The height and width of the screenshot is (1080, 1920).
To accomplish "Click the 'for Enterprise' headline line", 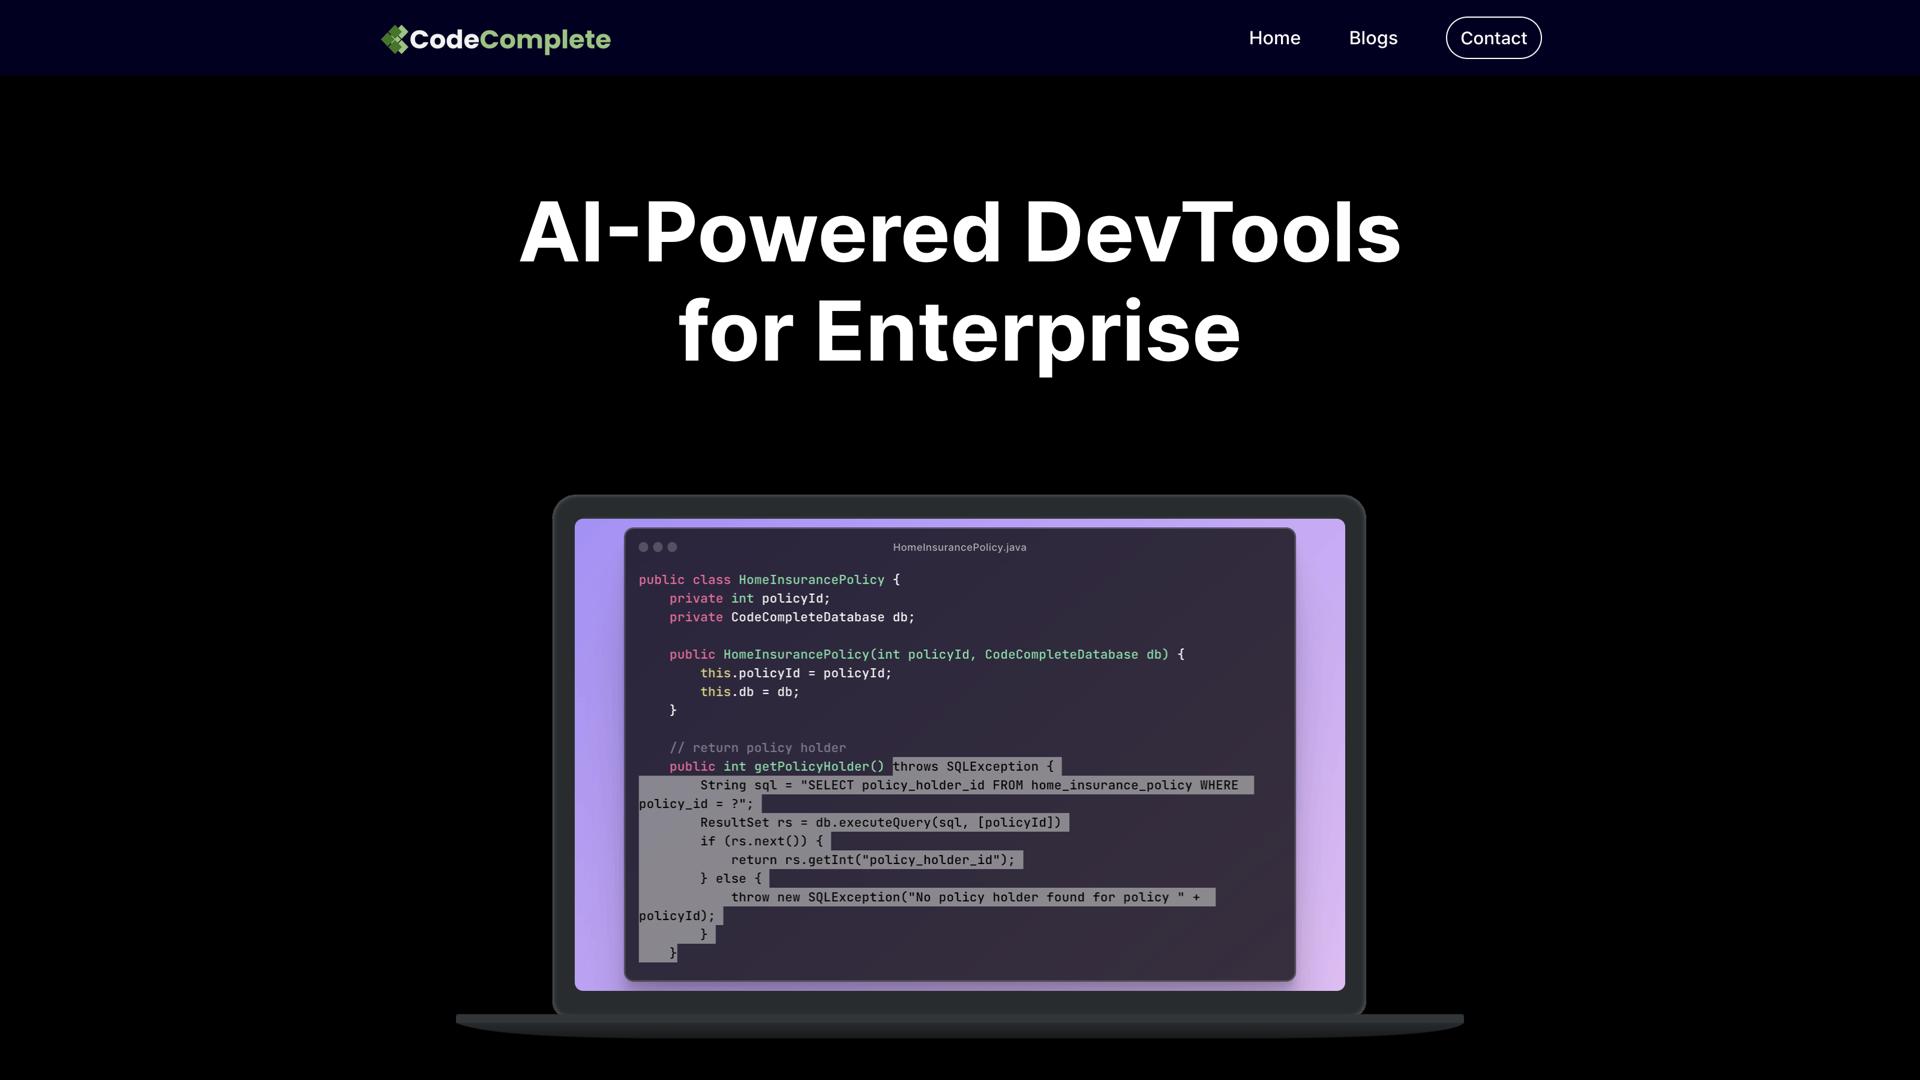I will (x=959, y=332).
